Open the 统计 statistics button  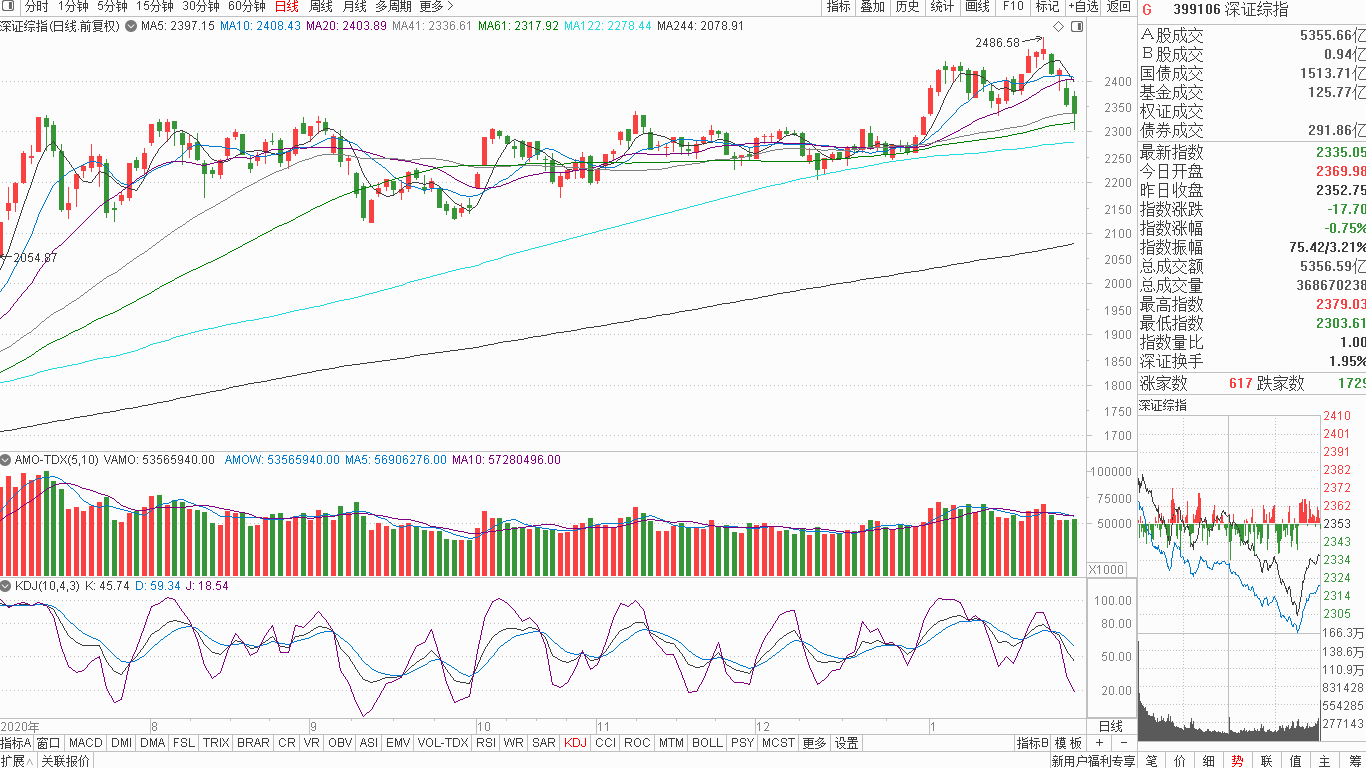click(x=942, y=7)
